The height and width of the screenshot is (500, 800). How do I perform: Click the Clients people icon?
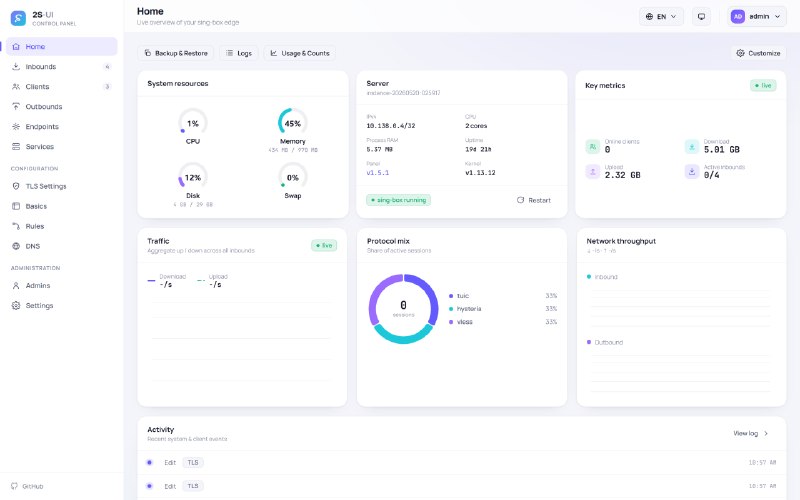pos(16,86)
